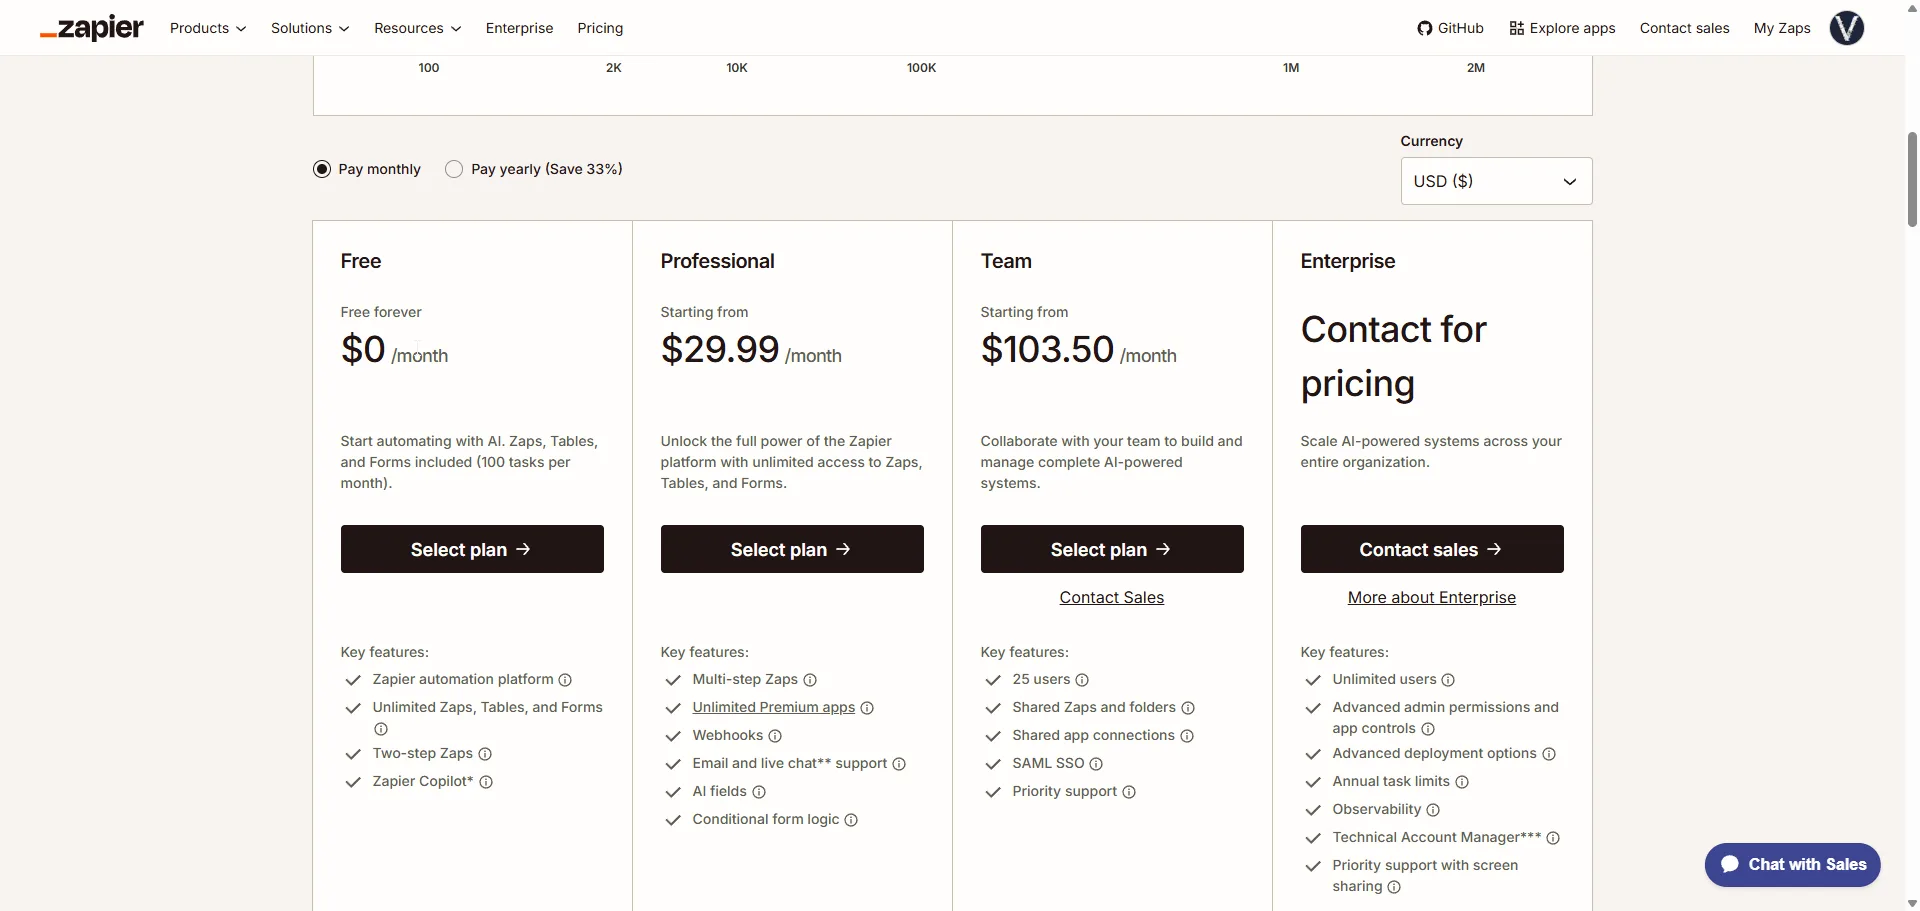
Task: Open My Zaps
Action: pos(1782,28)
